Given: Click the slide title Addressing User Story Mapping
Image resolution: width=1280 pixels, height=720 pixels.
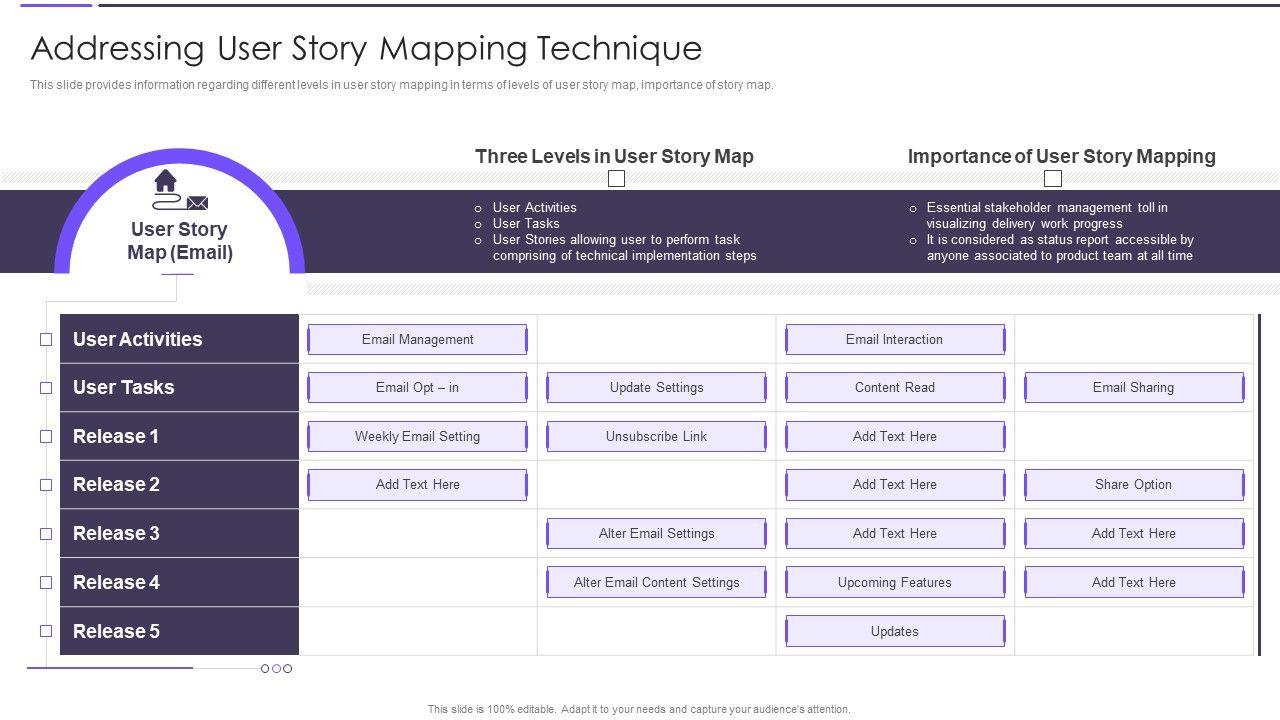Looking at the screenshot, I should pyautogui.click(x=366, y=48).
